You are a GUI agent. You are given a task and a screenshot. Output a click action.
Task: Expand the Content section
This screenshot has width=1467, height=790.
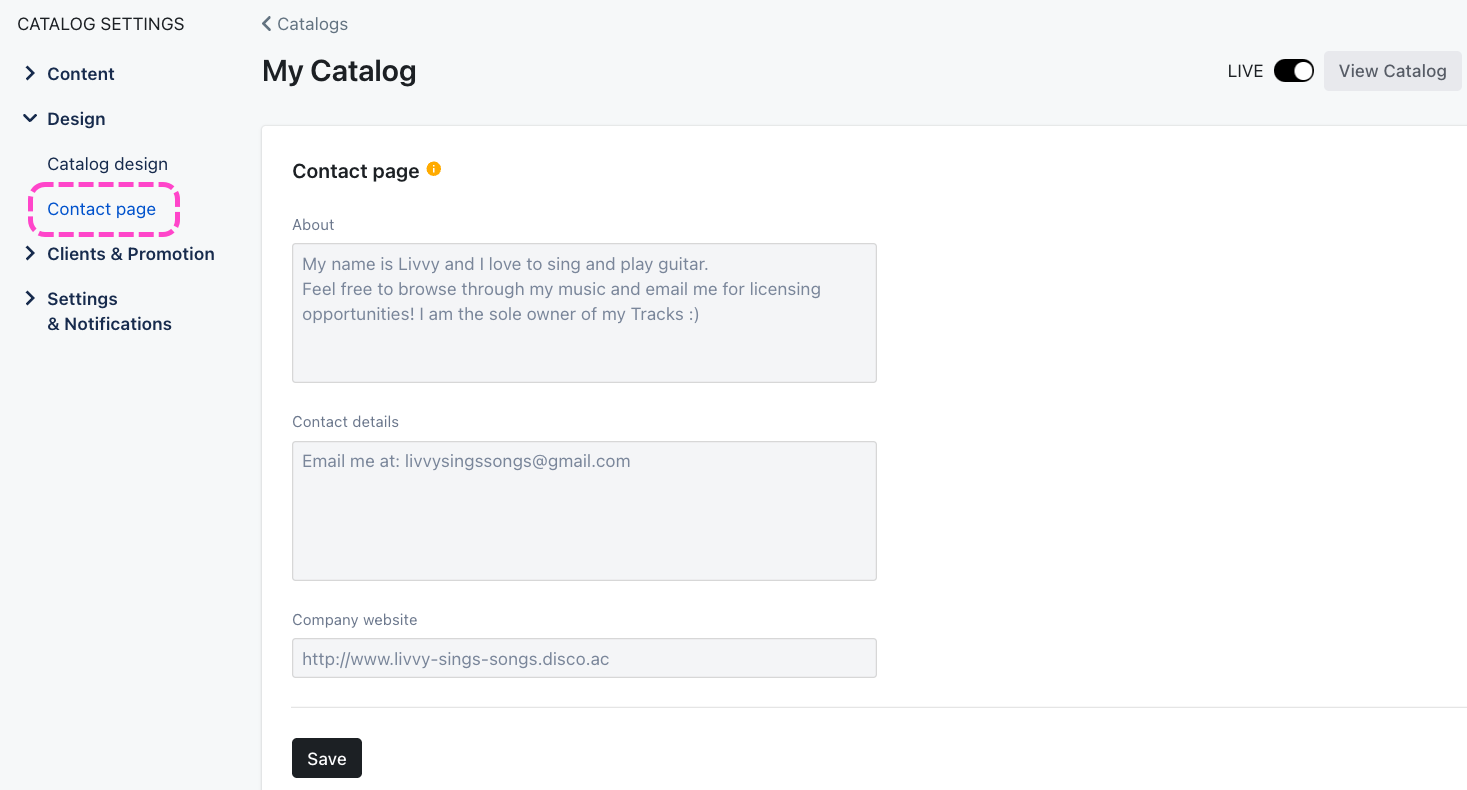tap(30, 73)
